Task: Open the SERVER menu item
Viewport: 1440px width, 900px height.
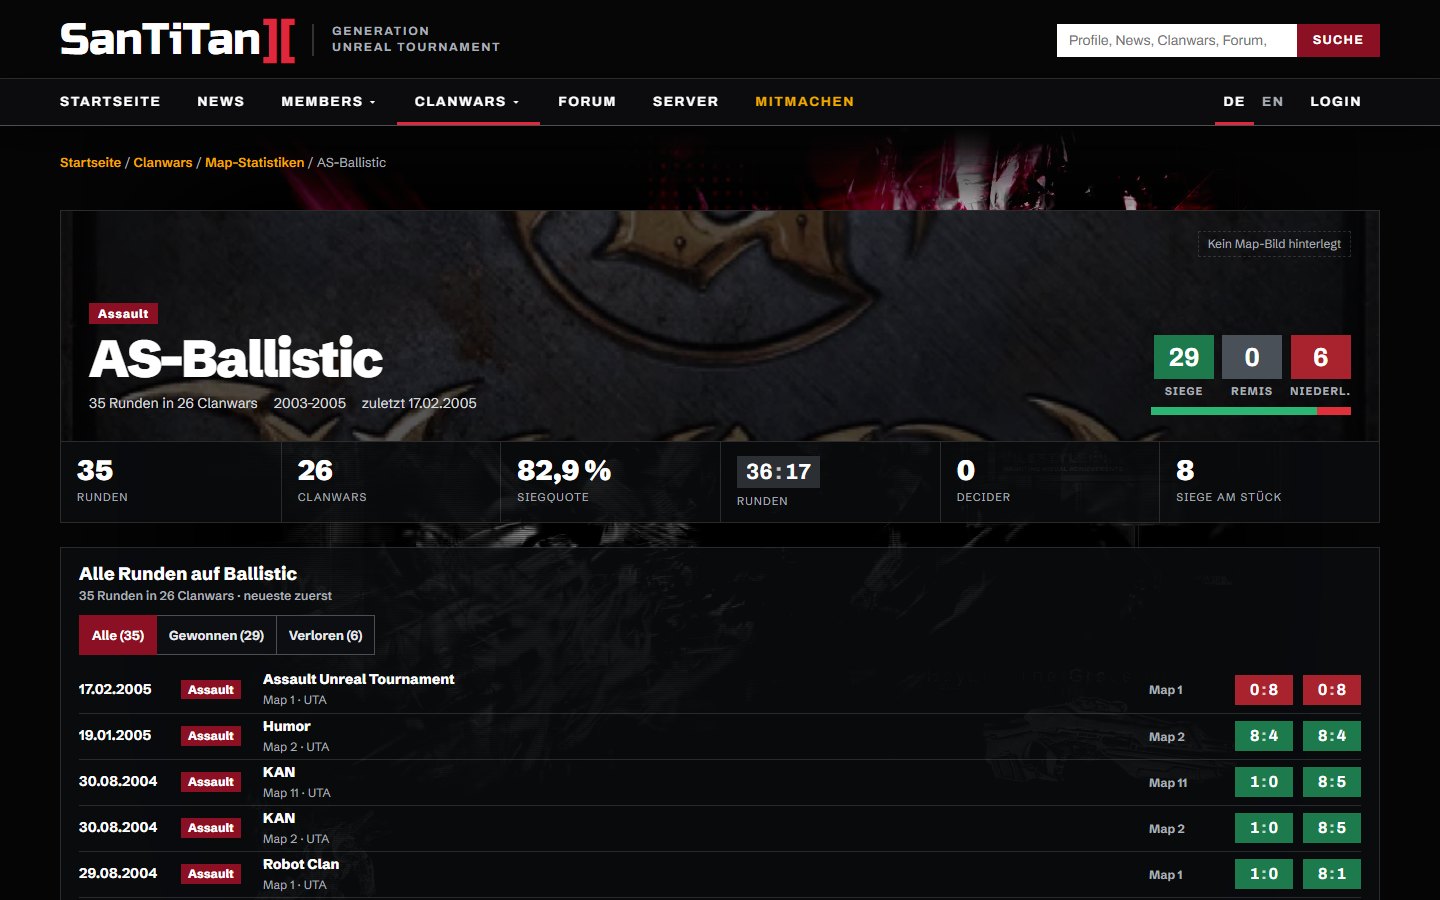Action: [x=686, y=101]
